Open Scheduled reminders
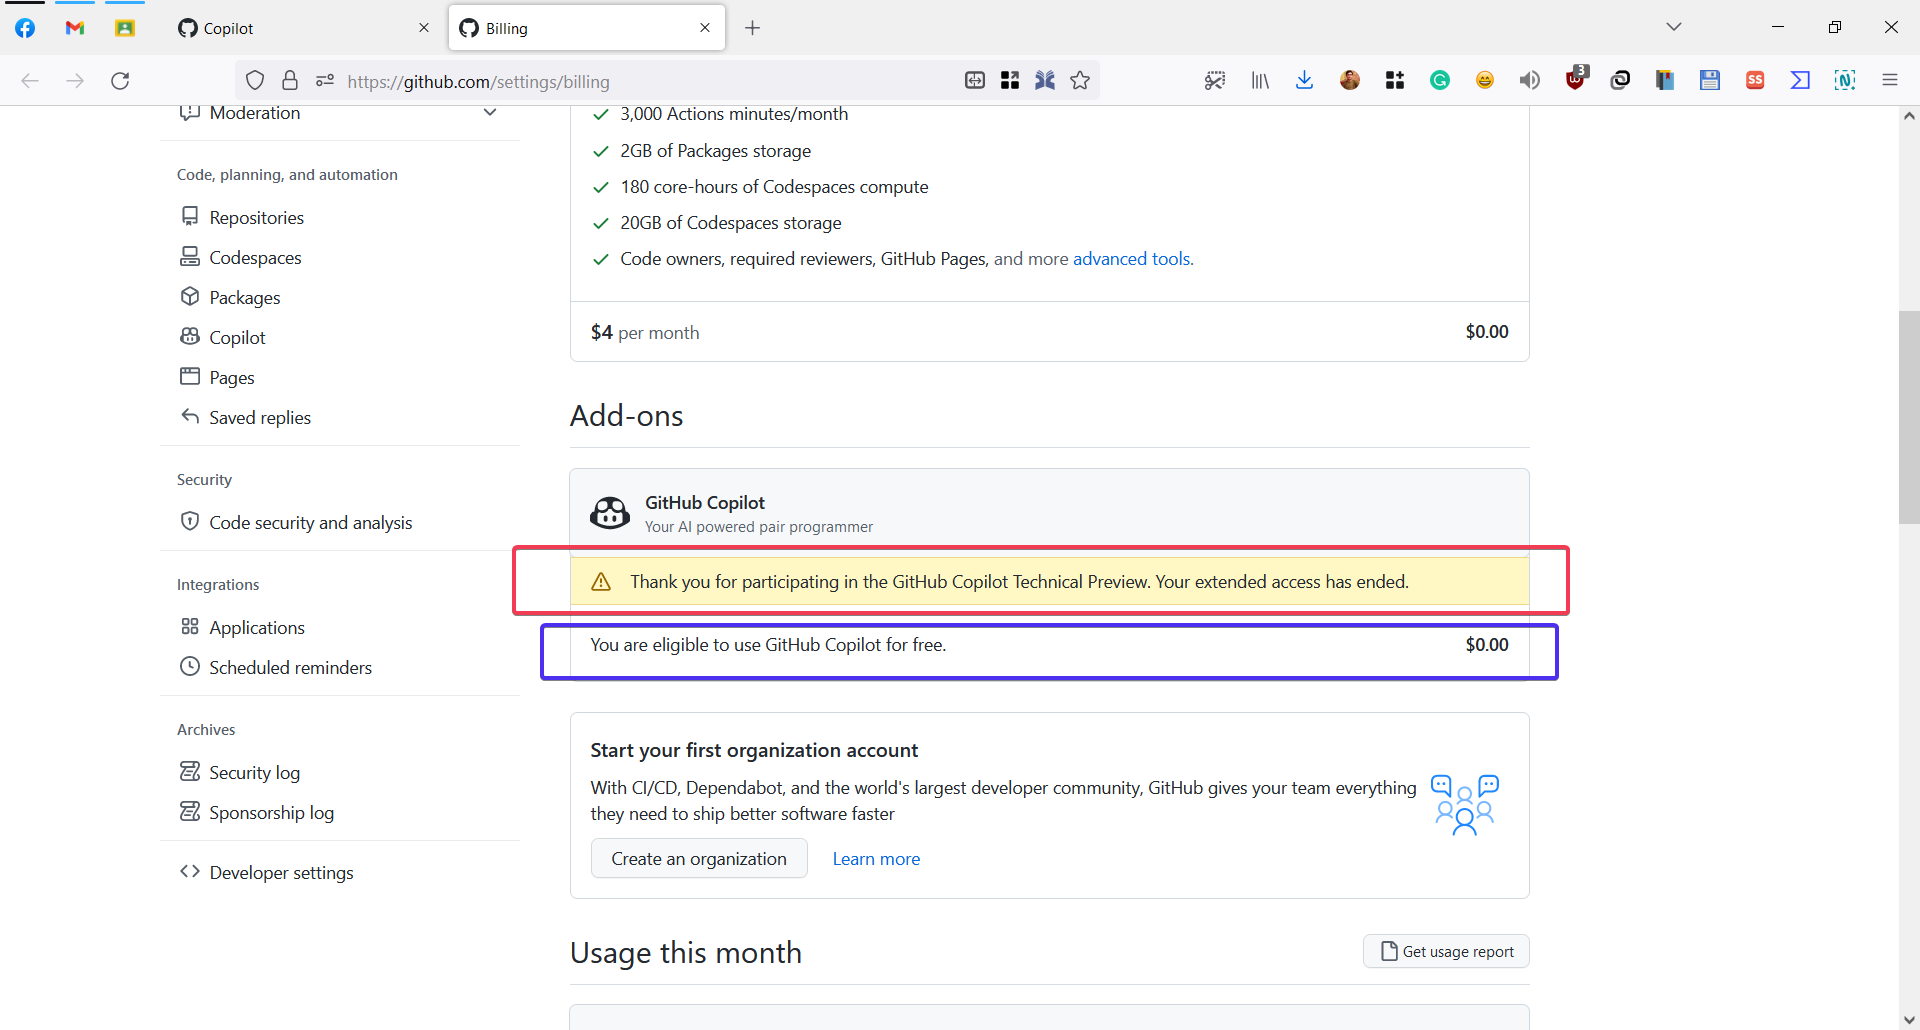 click(290, 667)
